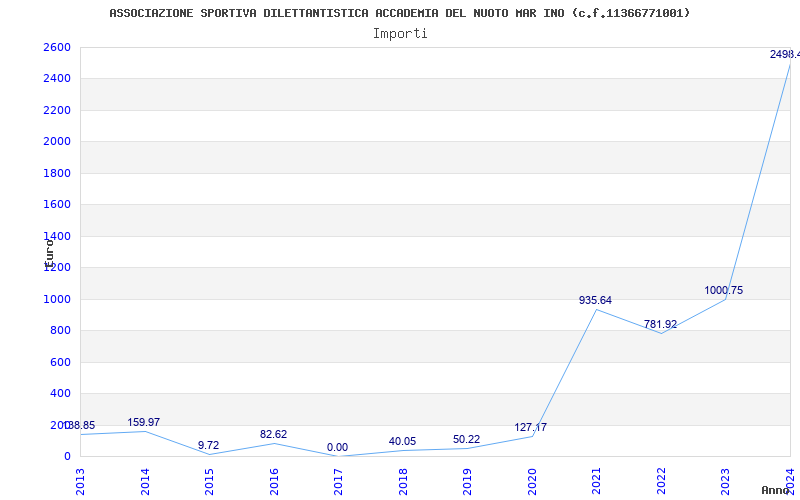Click the 2021 x-axis year label

[596, 481]
